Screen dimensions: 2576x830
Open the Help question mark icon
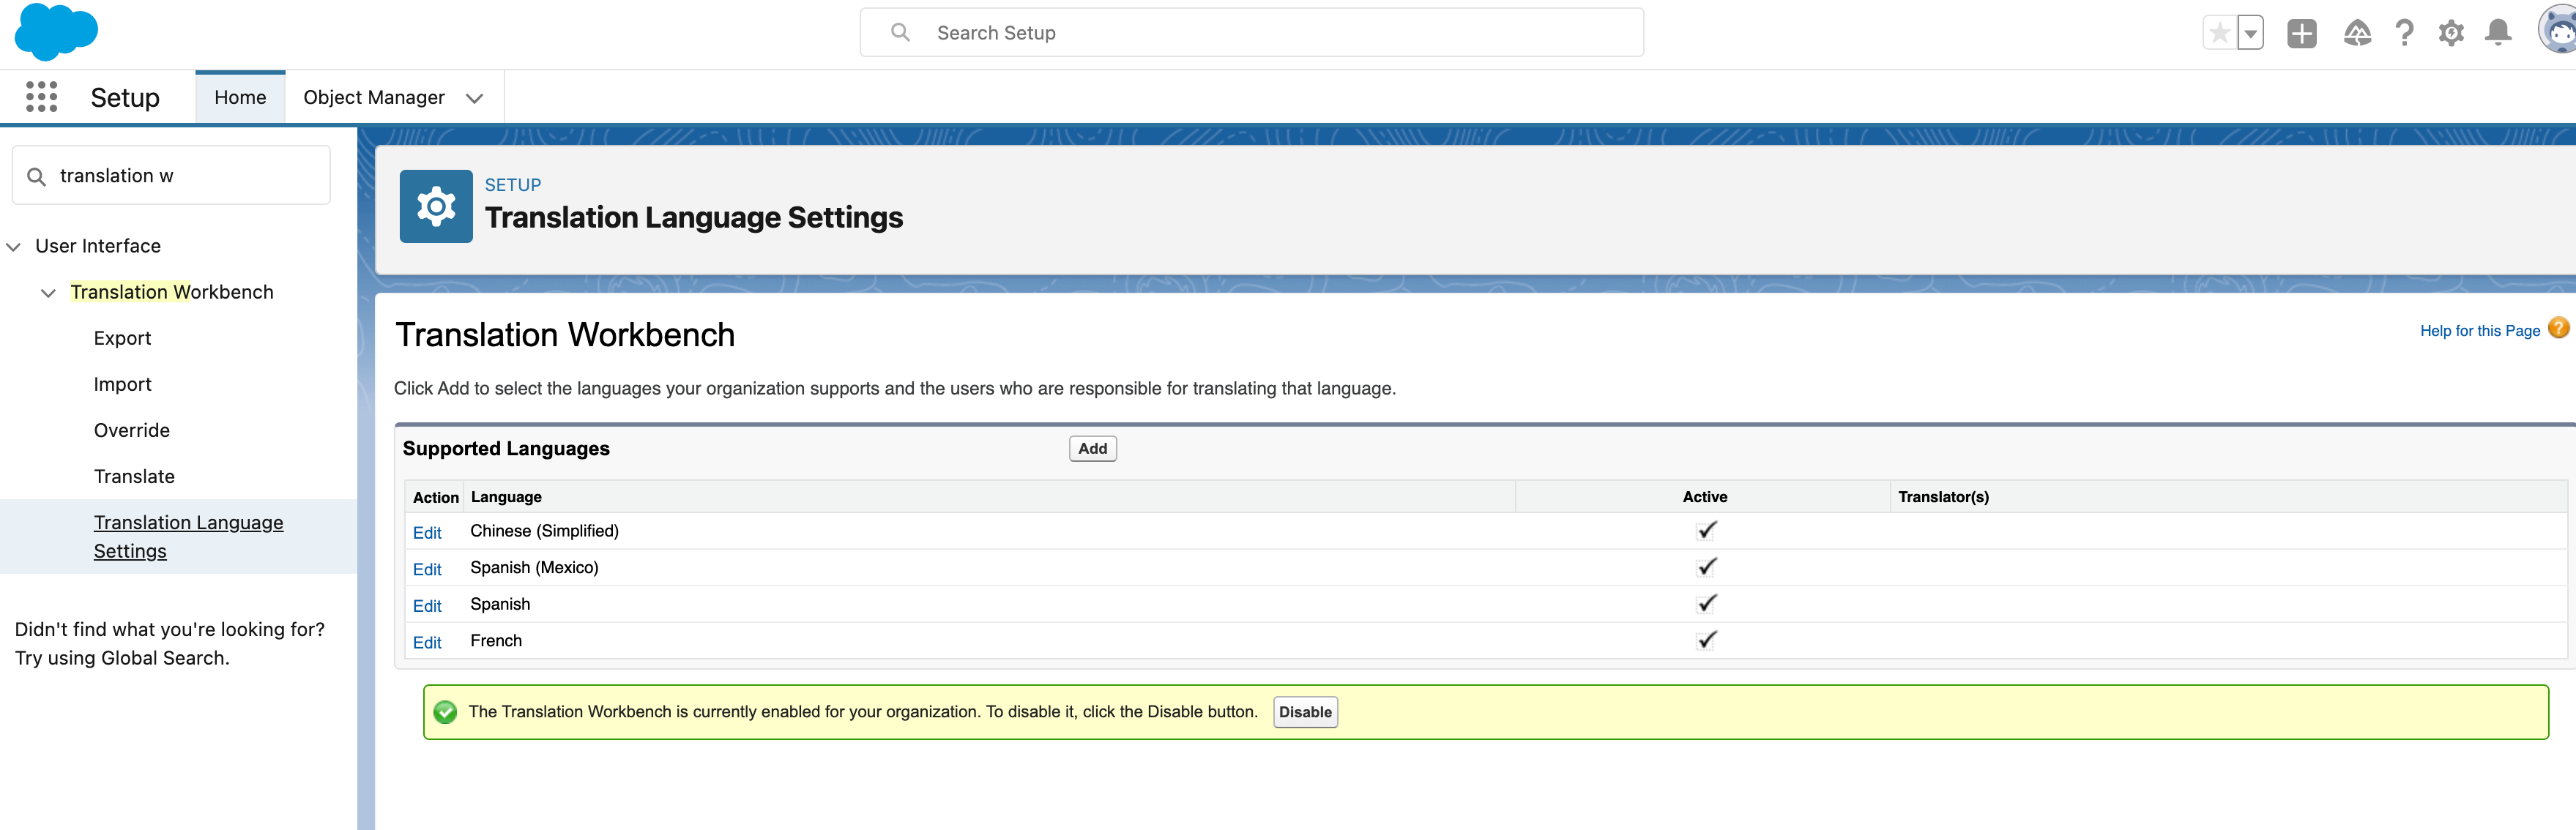[x=2404, y=33]
